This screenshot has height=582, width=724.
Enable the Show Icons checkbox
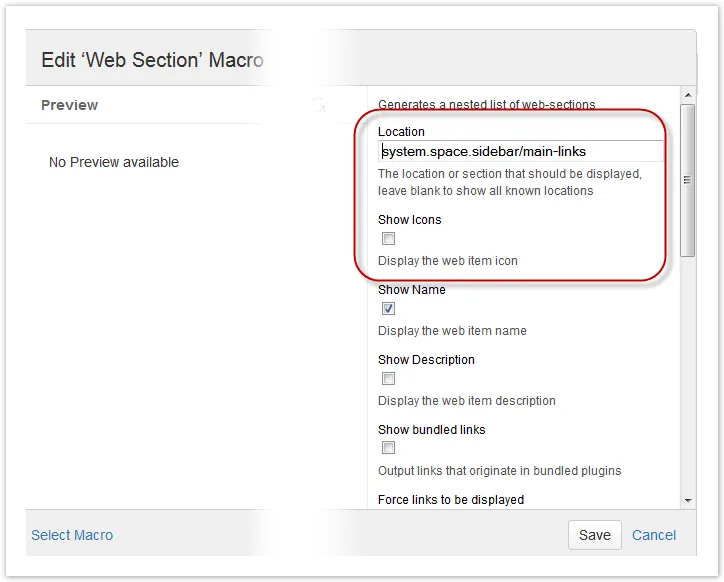click(388, 239)
